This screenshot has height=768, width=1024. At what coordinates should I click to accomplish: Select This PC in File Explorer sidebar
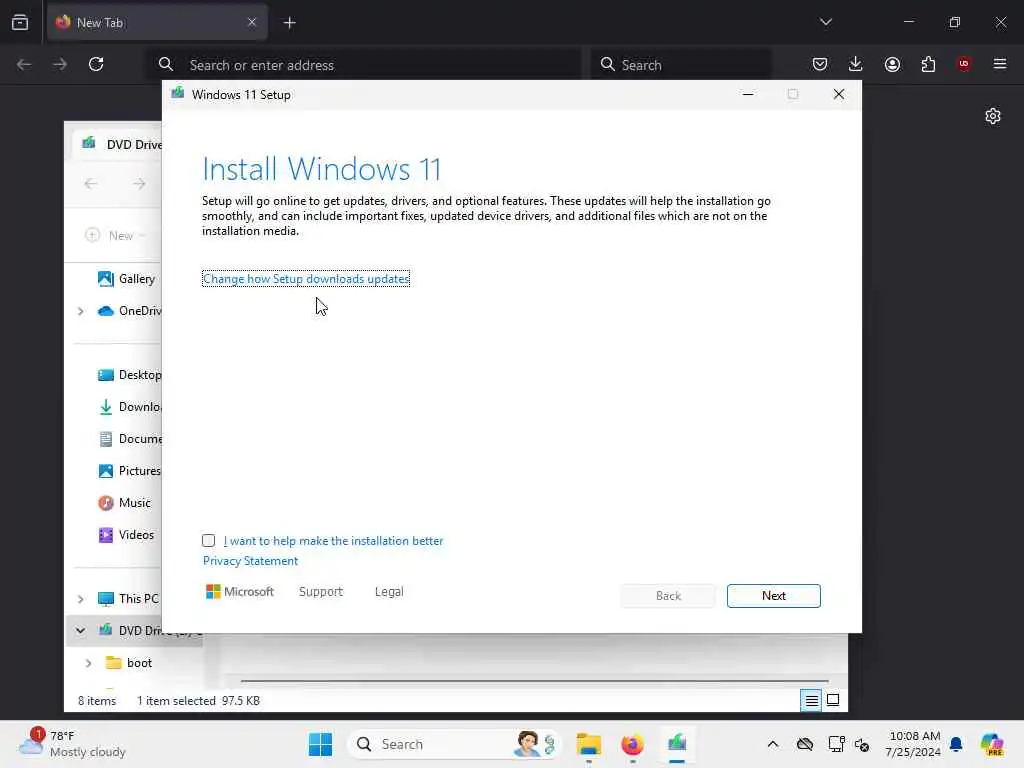pyautogui.click(x=128, y=599)
